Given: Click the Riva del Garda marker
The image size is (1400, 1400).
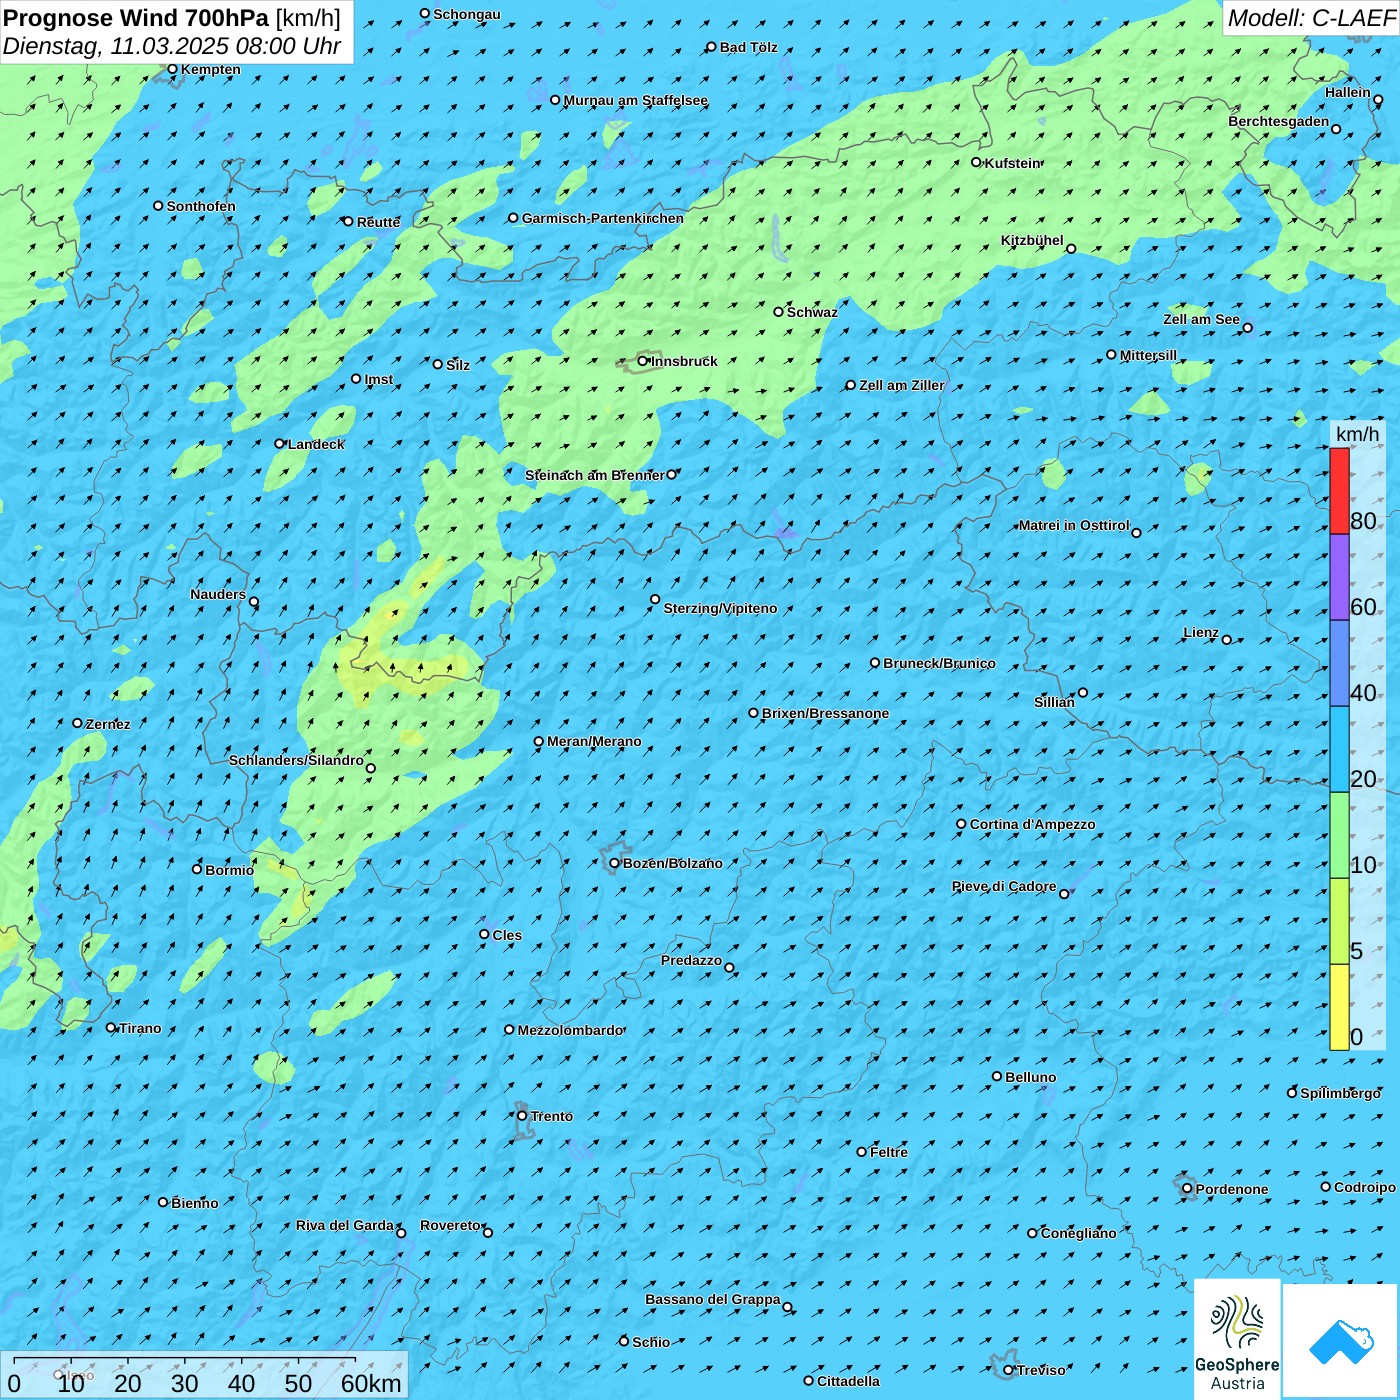Looking at the screenshot, I should (401, 1233).
